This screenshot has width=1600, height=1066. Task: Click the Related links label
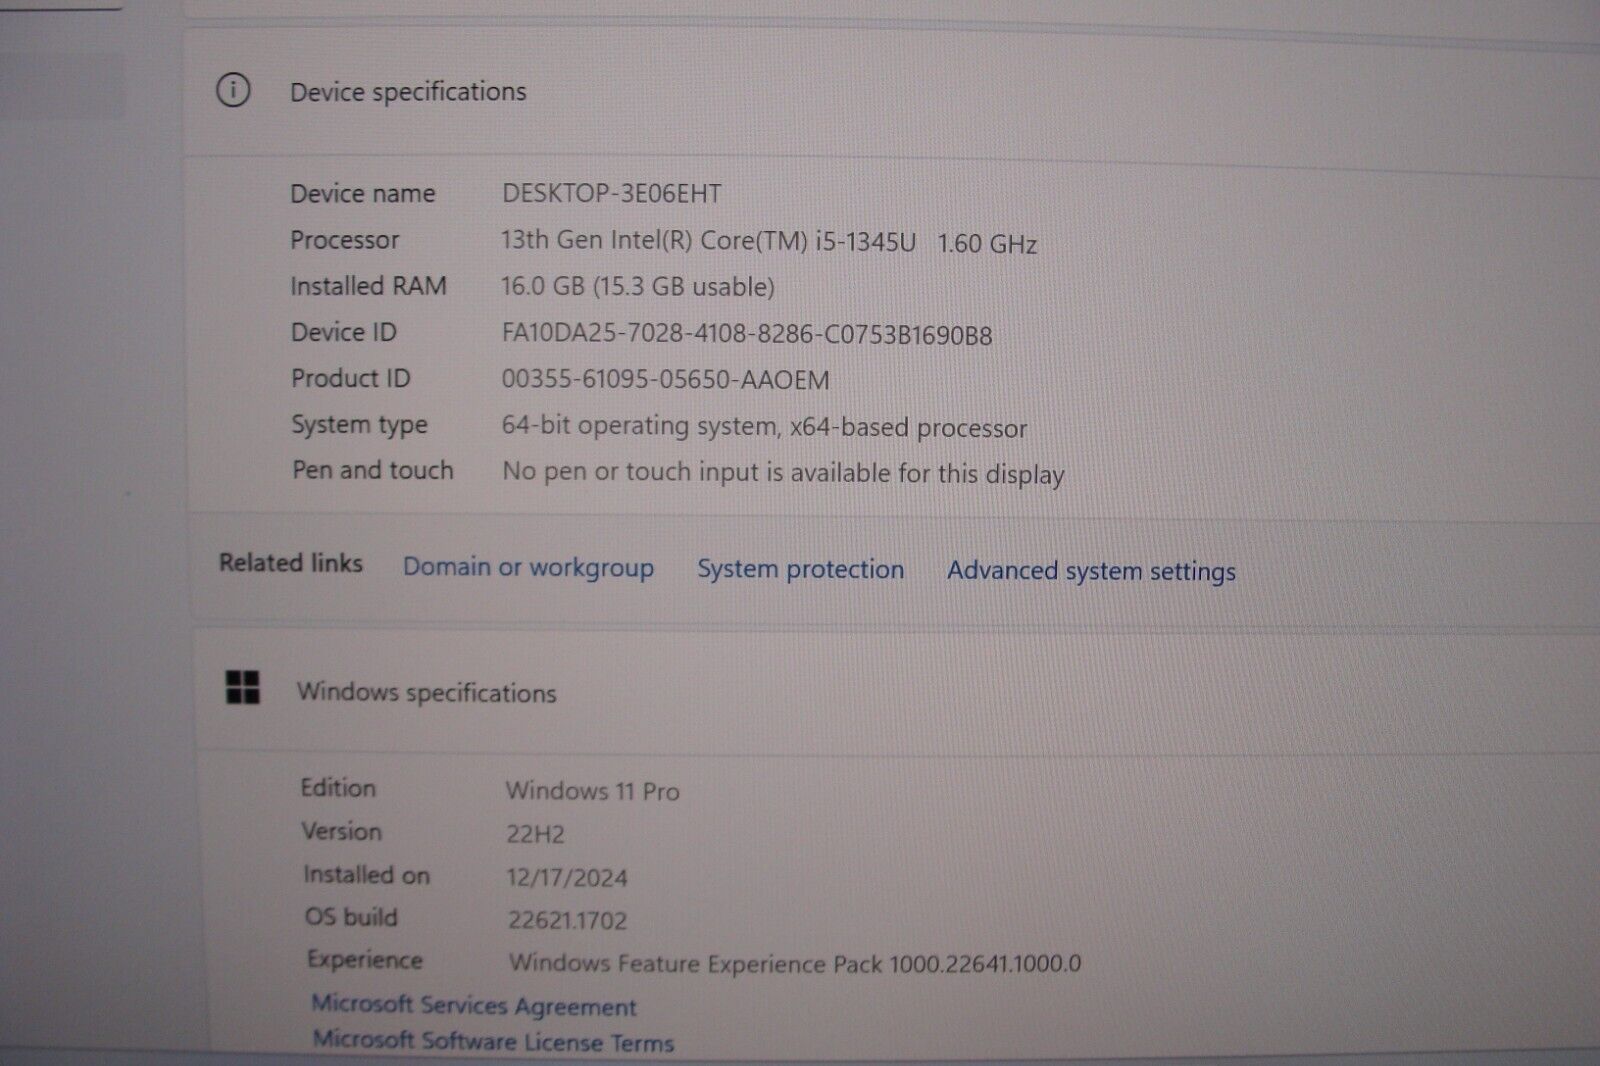[x=290, y=563]
